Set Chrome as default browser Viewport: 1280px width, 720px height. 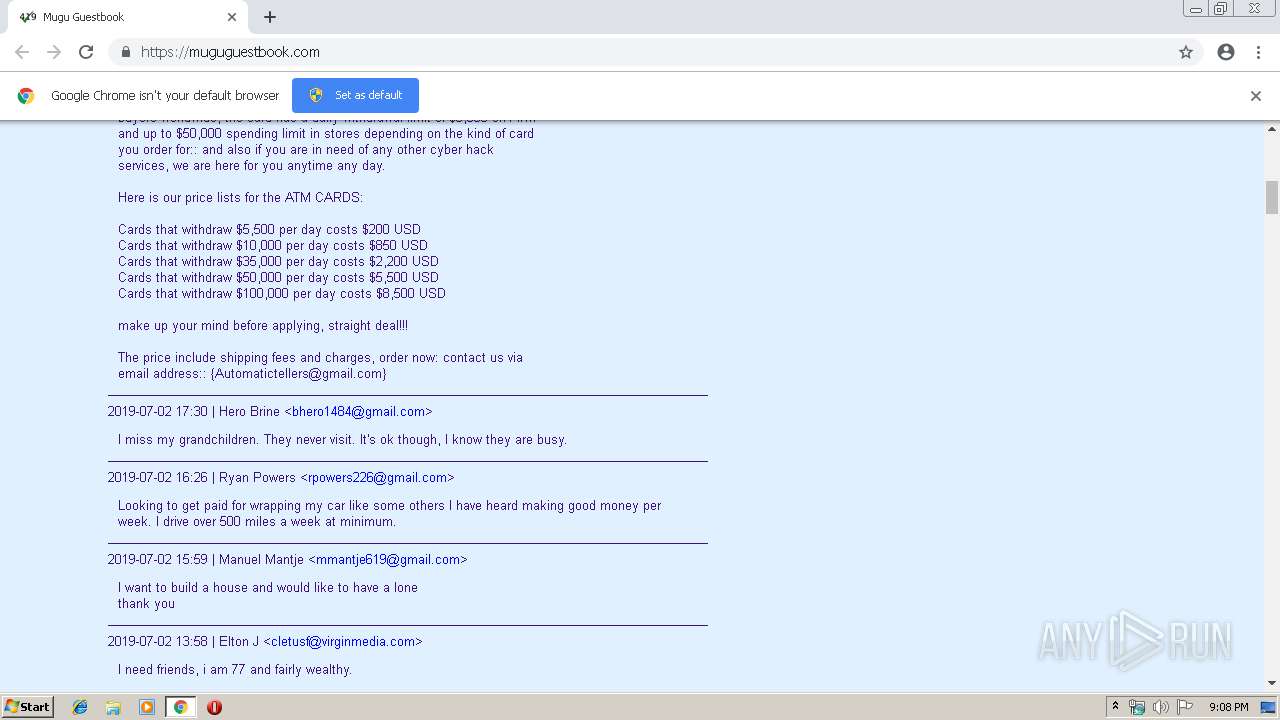[355, 95]
